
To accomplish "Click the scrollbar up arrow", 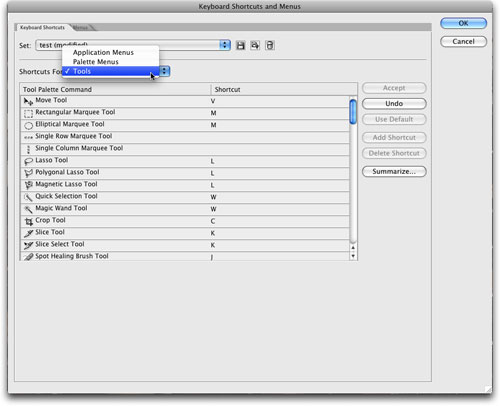I will coord(353,248).
